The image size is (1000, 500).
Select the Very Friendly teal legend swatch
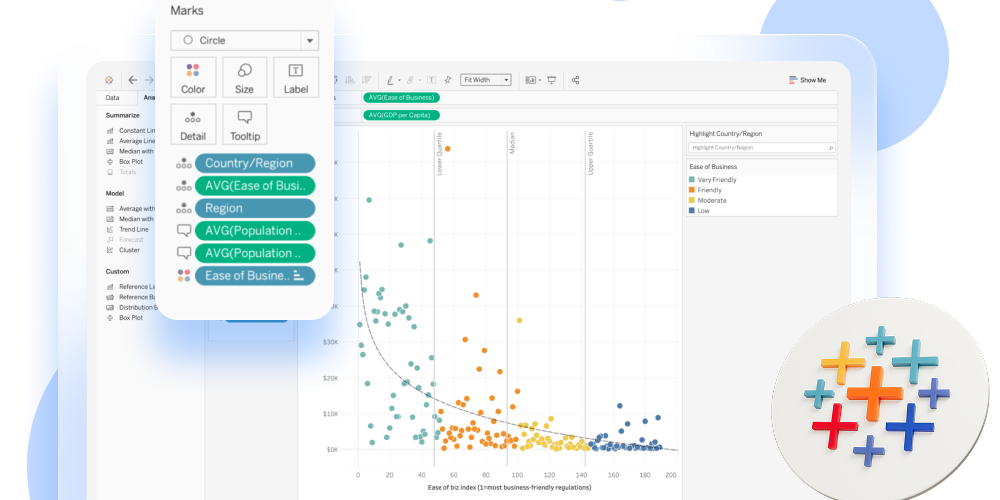tap(692, 179)
